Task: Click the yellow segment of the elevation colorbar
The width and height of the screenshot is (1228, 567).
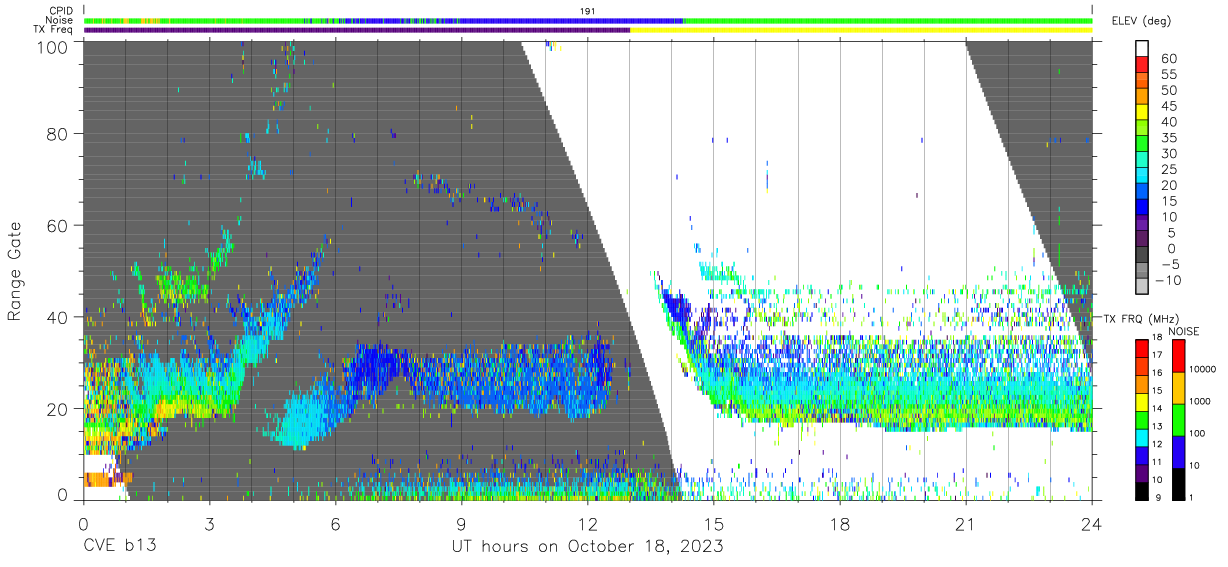Action: point(1143,113)
